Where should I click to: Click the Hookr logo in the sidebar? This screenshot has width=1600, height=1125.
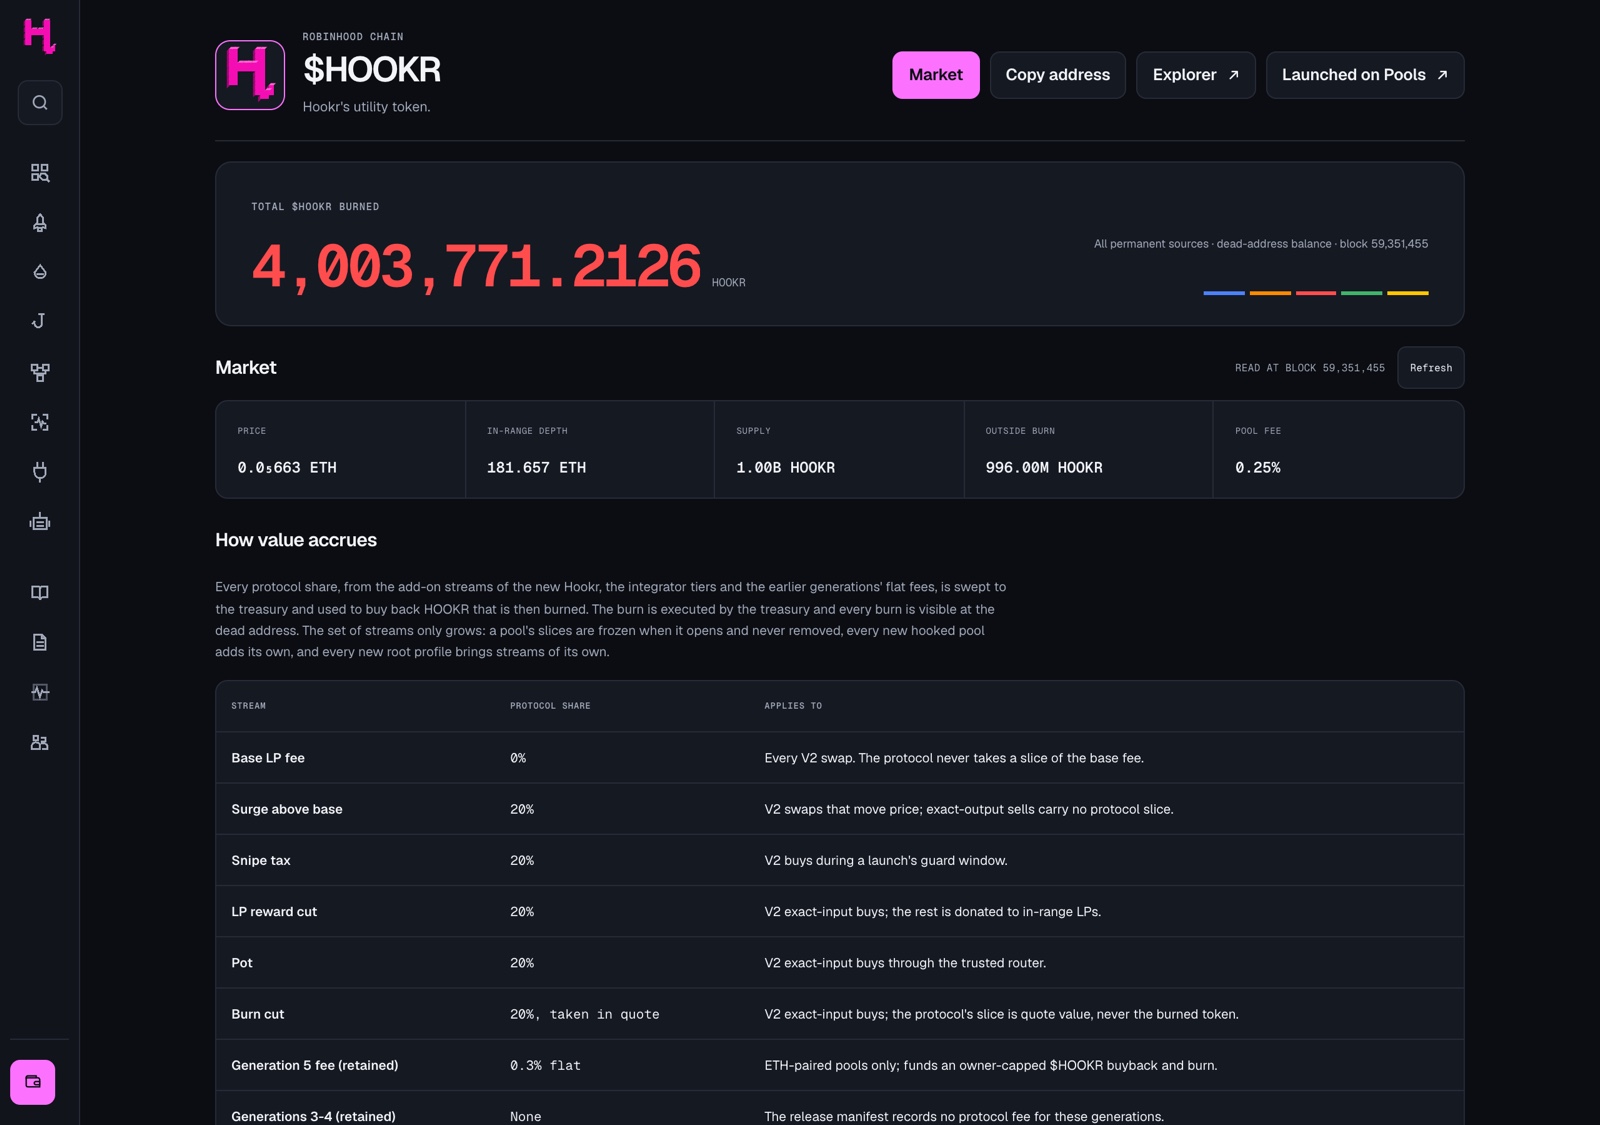39,36
